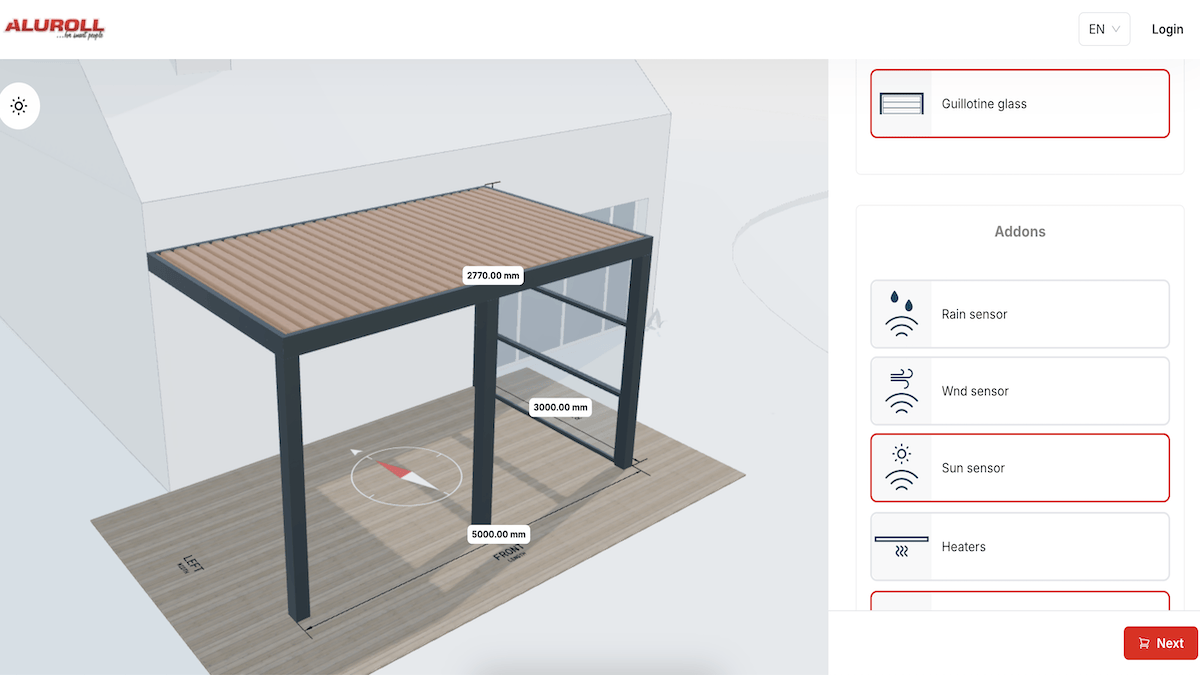Click the shopping cart icon on the Next button
Image resolution: width=1200 pixels, height=675 pixels.
(1143, 643)
